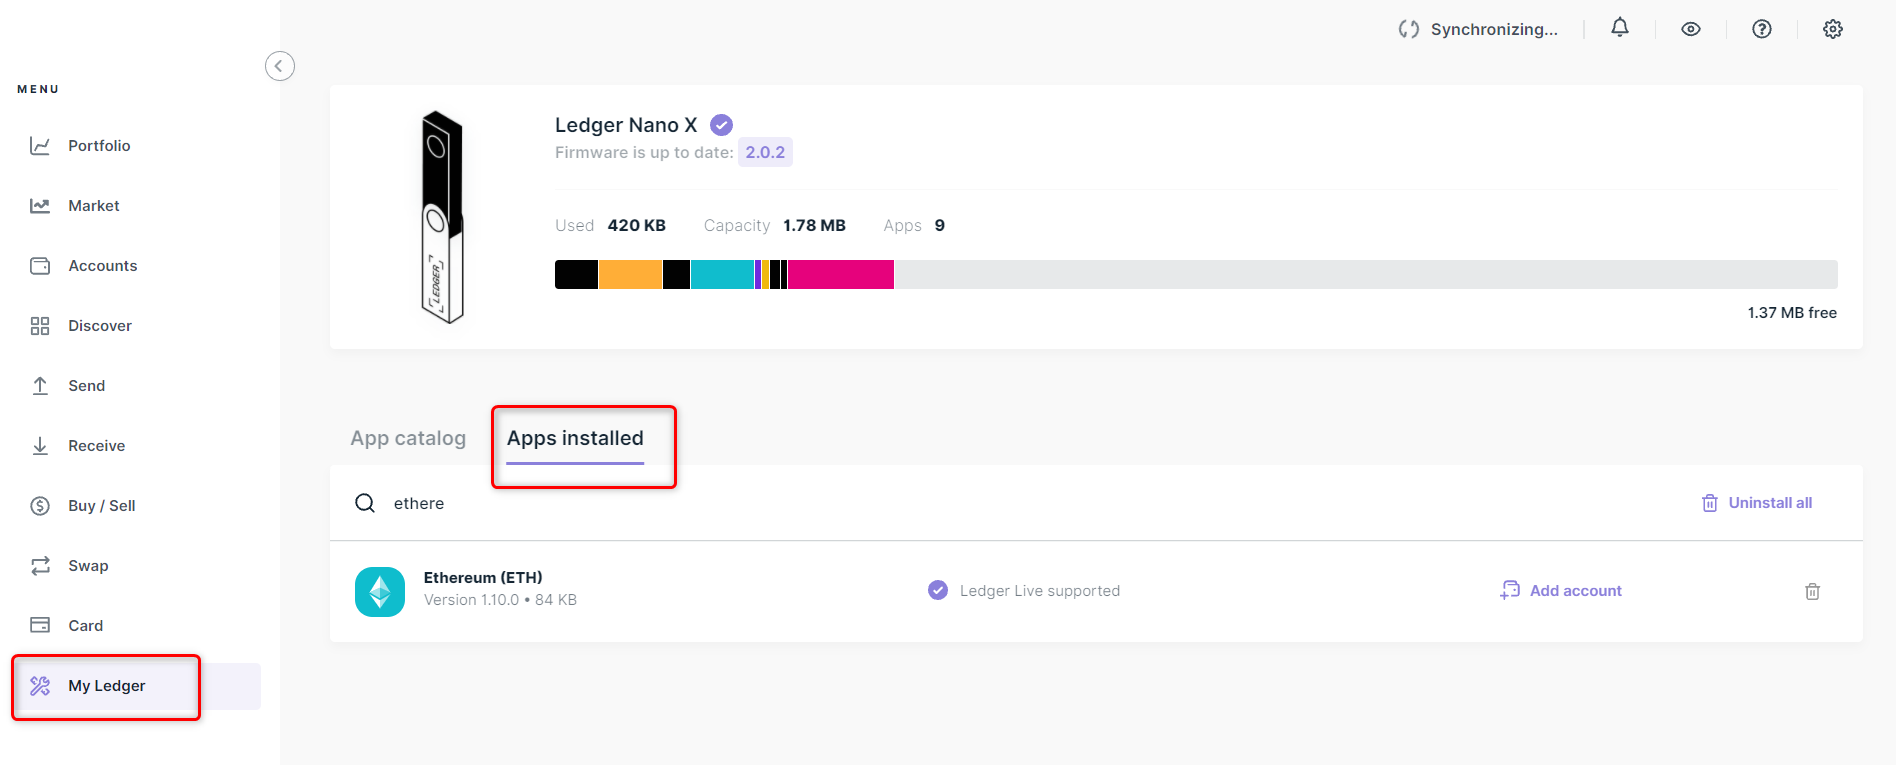Click the app search field containing 'ethere'
The image size is (1896, 765).
pyautogui.click(x=800, y=503)
